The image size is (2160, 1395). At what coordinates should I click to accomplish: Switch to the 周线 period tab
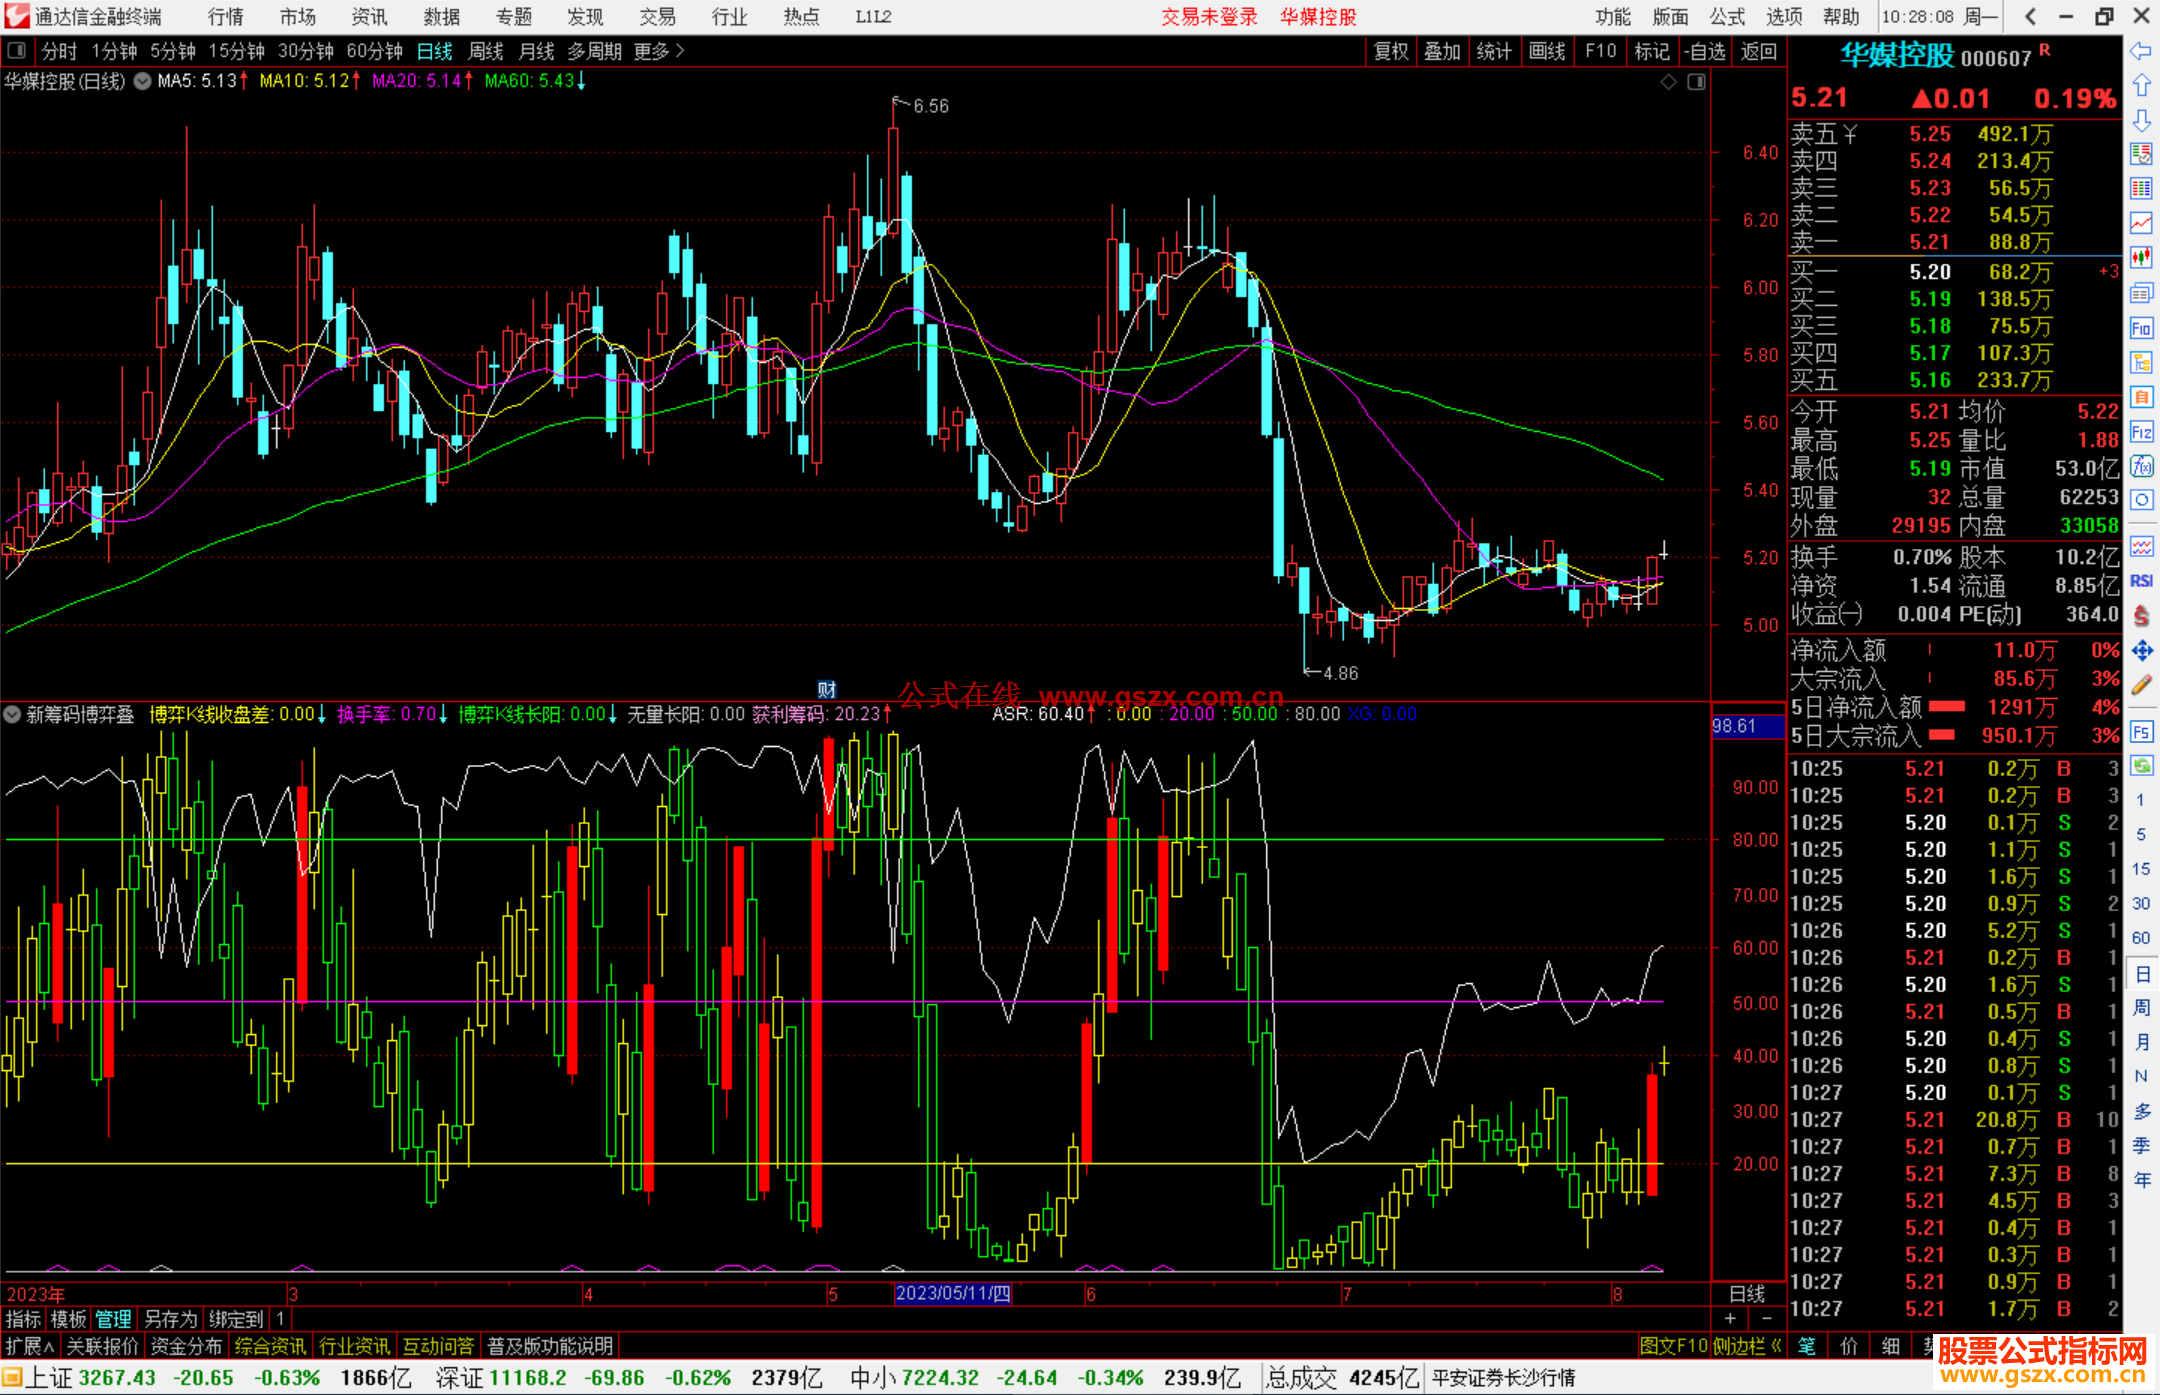tap(486, 51)
